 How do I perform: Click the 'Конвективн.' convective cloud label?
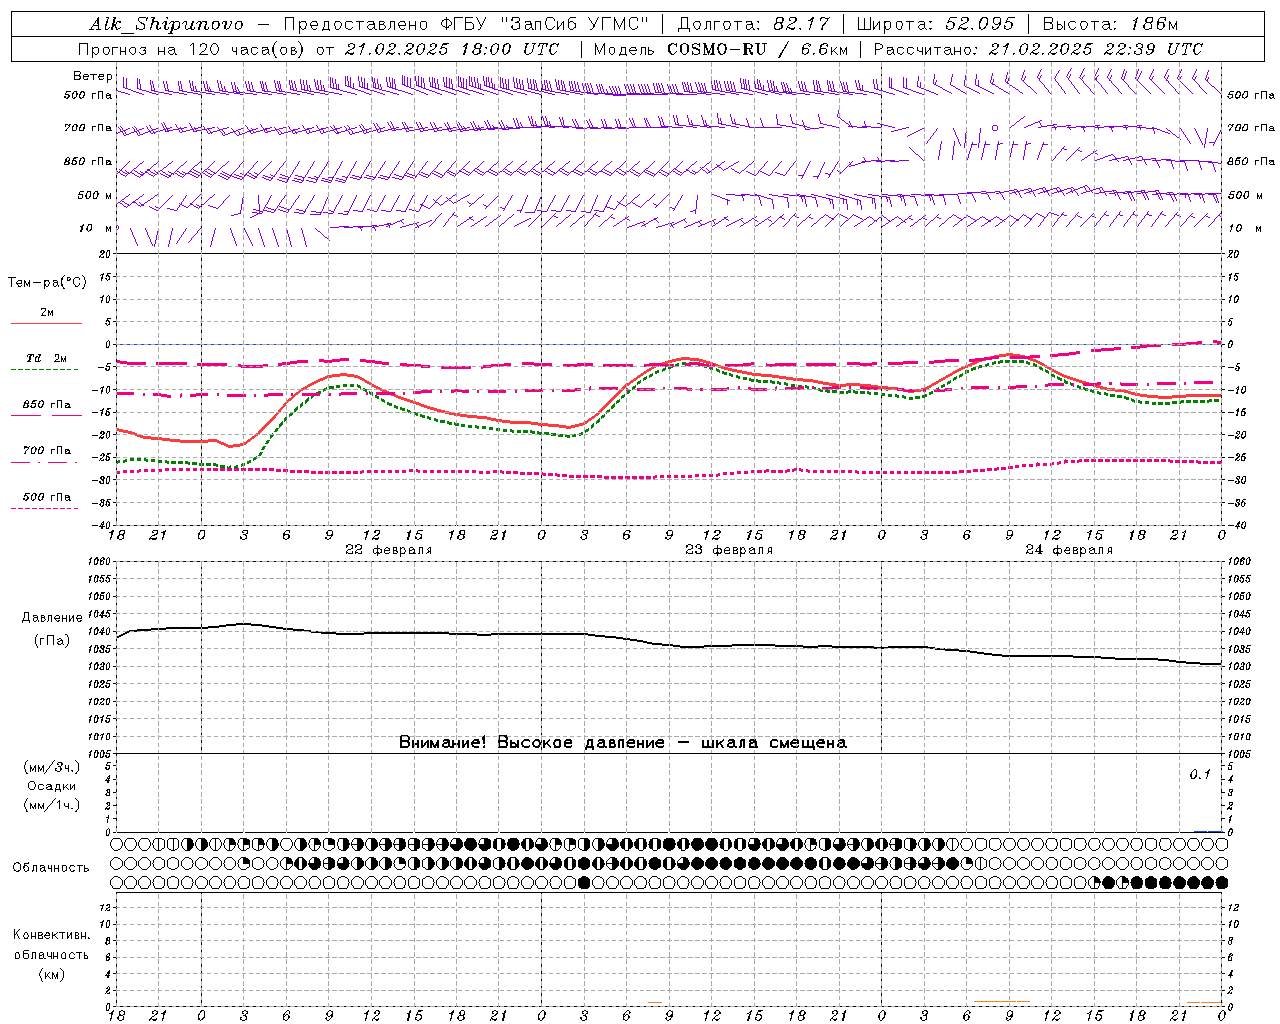pyautogui.click(x=51, y=935)
